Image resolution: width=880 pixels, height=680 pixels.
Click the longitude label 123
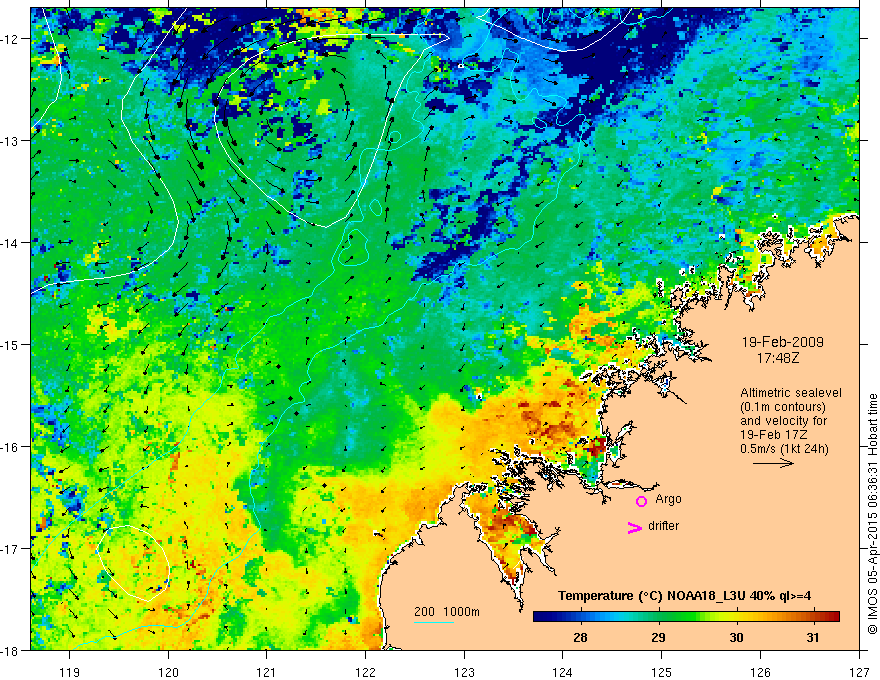click(464, 672)
